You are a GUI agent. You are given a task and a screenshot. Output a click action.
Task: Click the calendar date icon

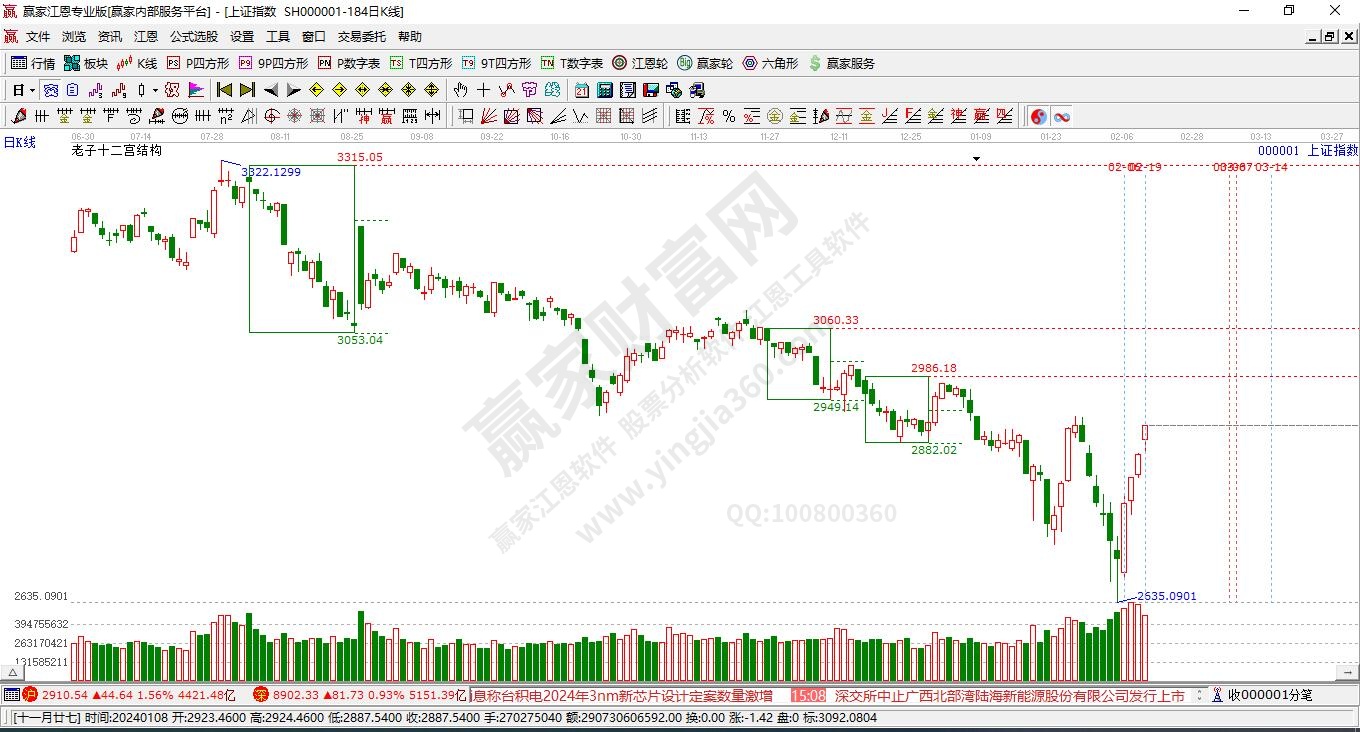pos(581,90)
